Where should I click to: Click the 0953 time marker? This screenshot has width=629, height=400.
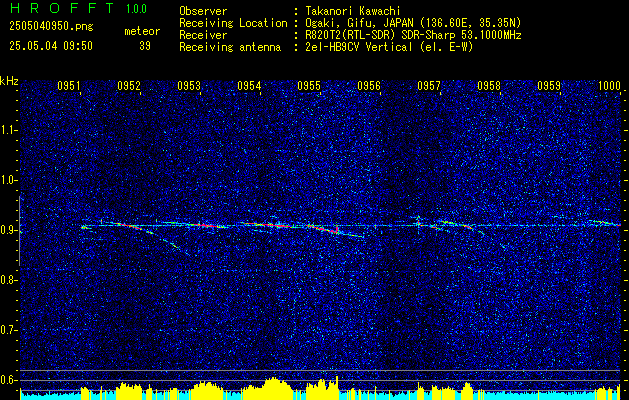click(189, 85)
